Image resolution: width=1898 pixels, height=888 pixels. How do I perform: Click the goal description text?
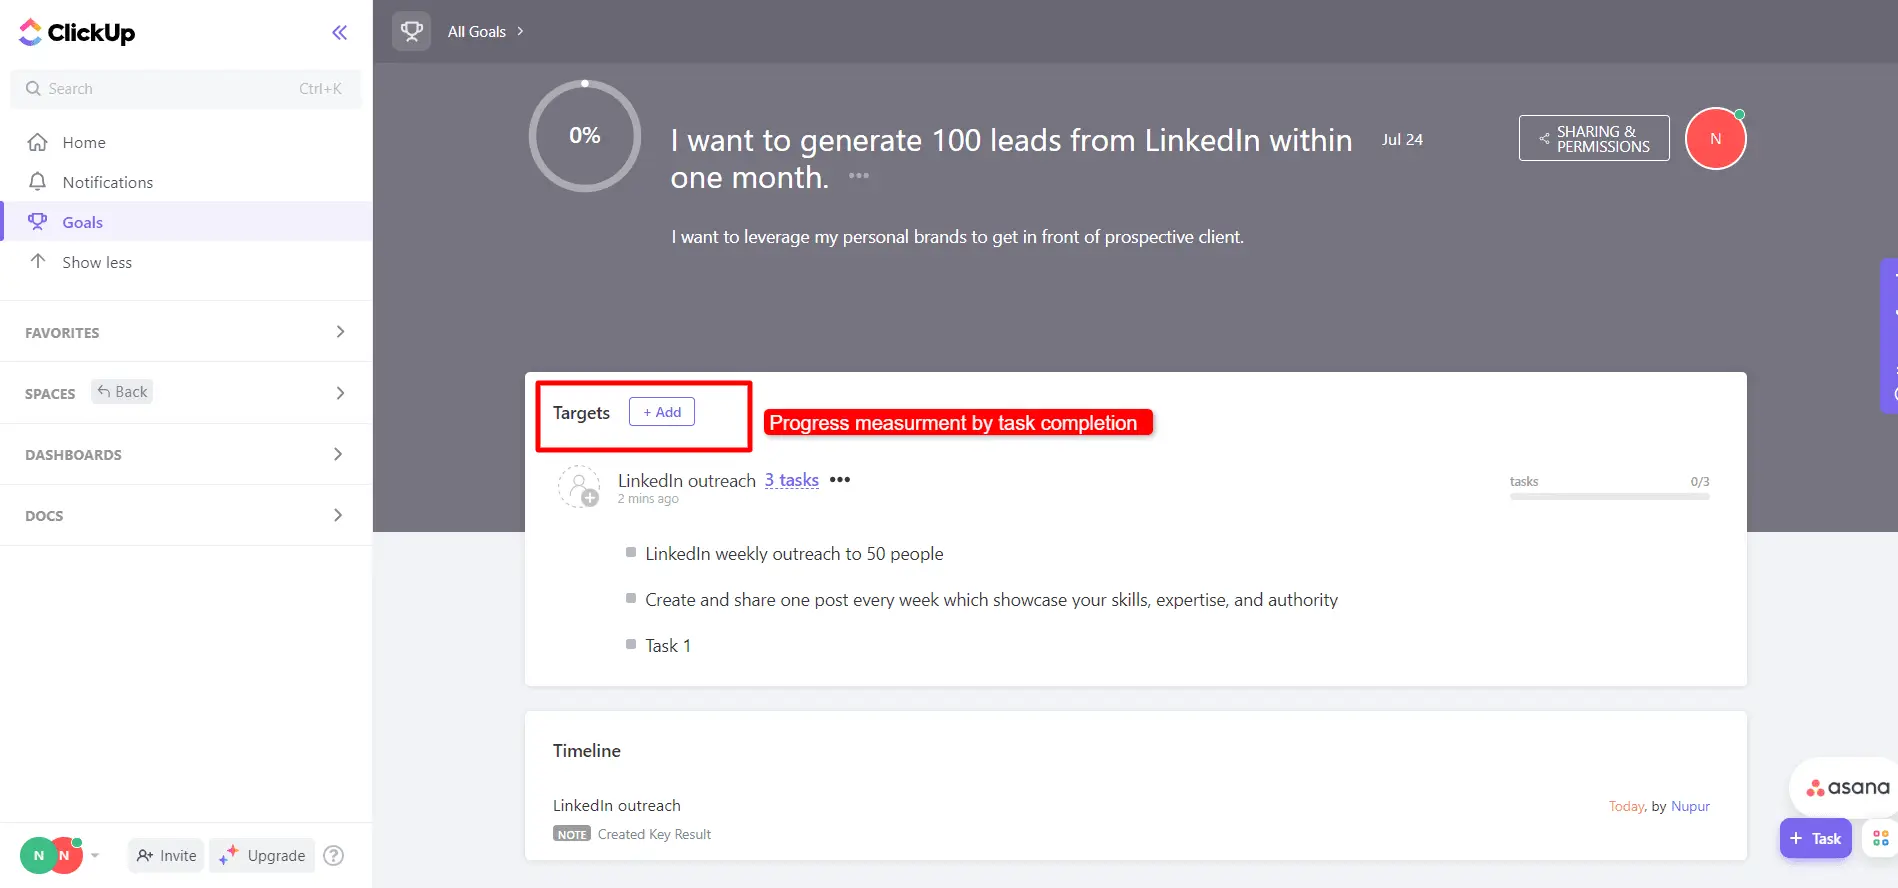957,237
